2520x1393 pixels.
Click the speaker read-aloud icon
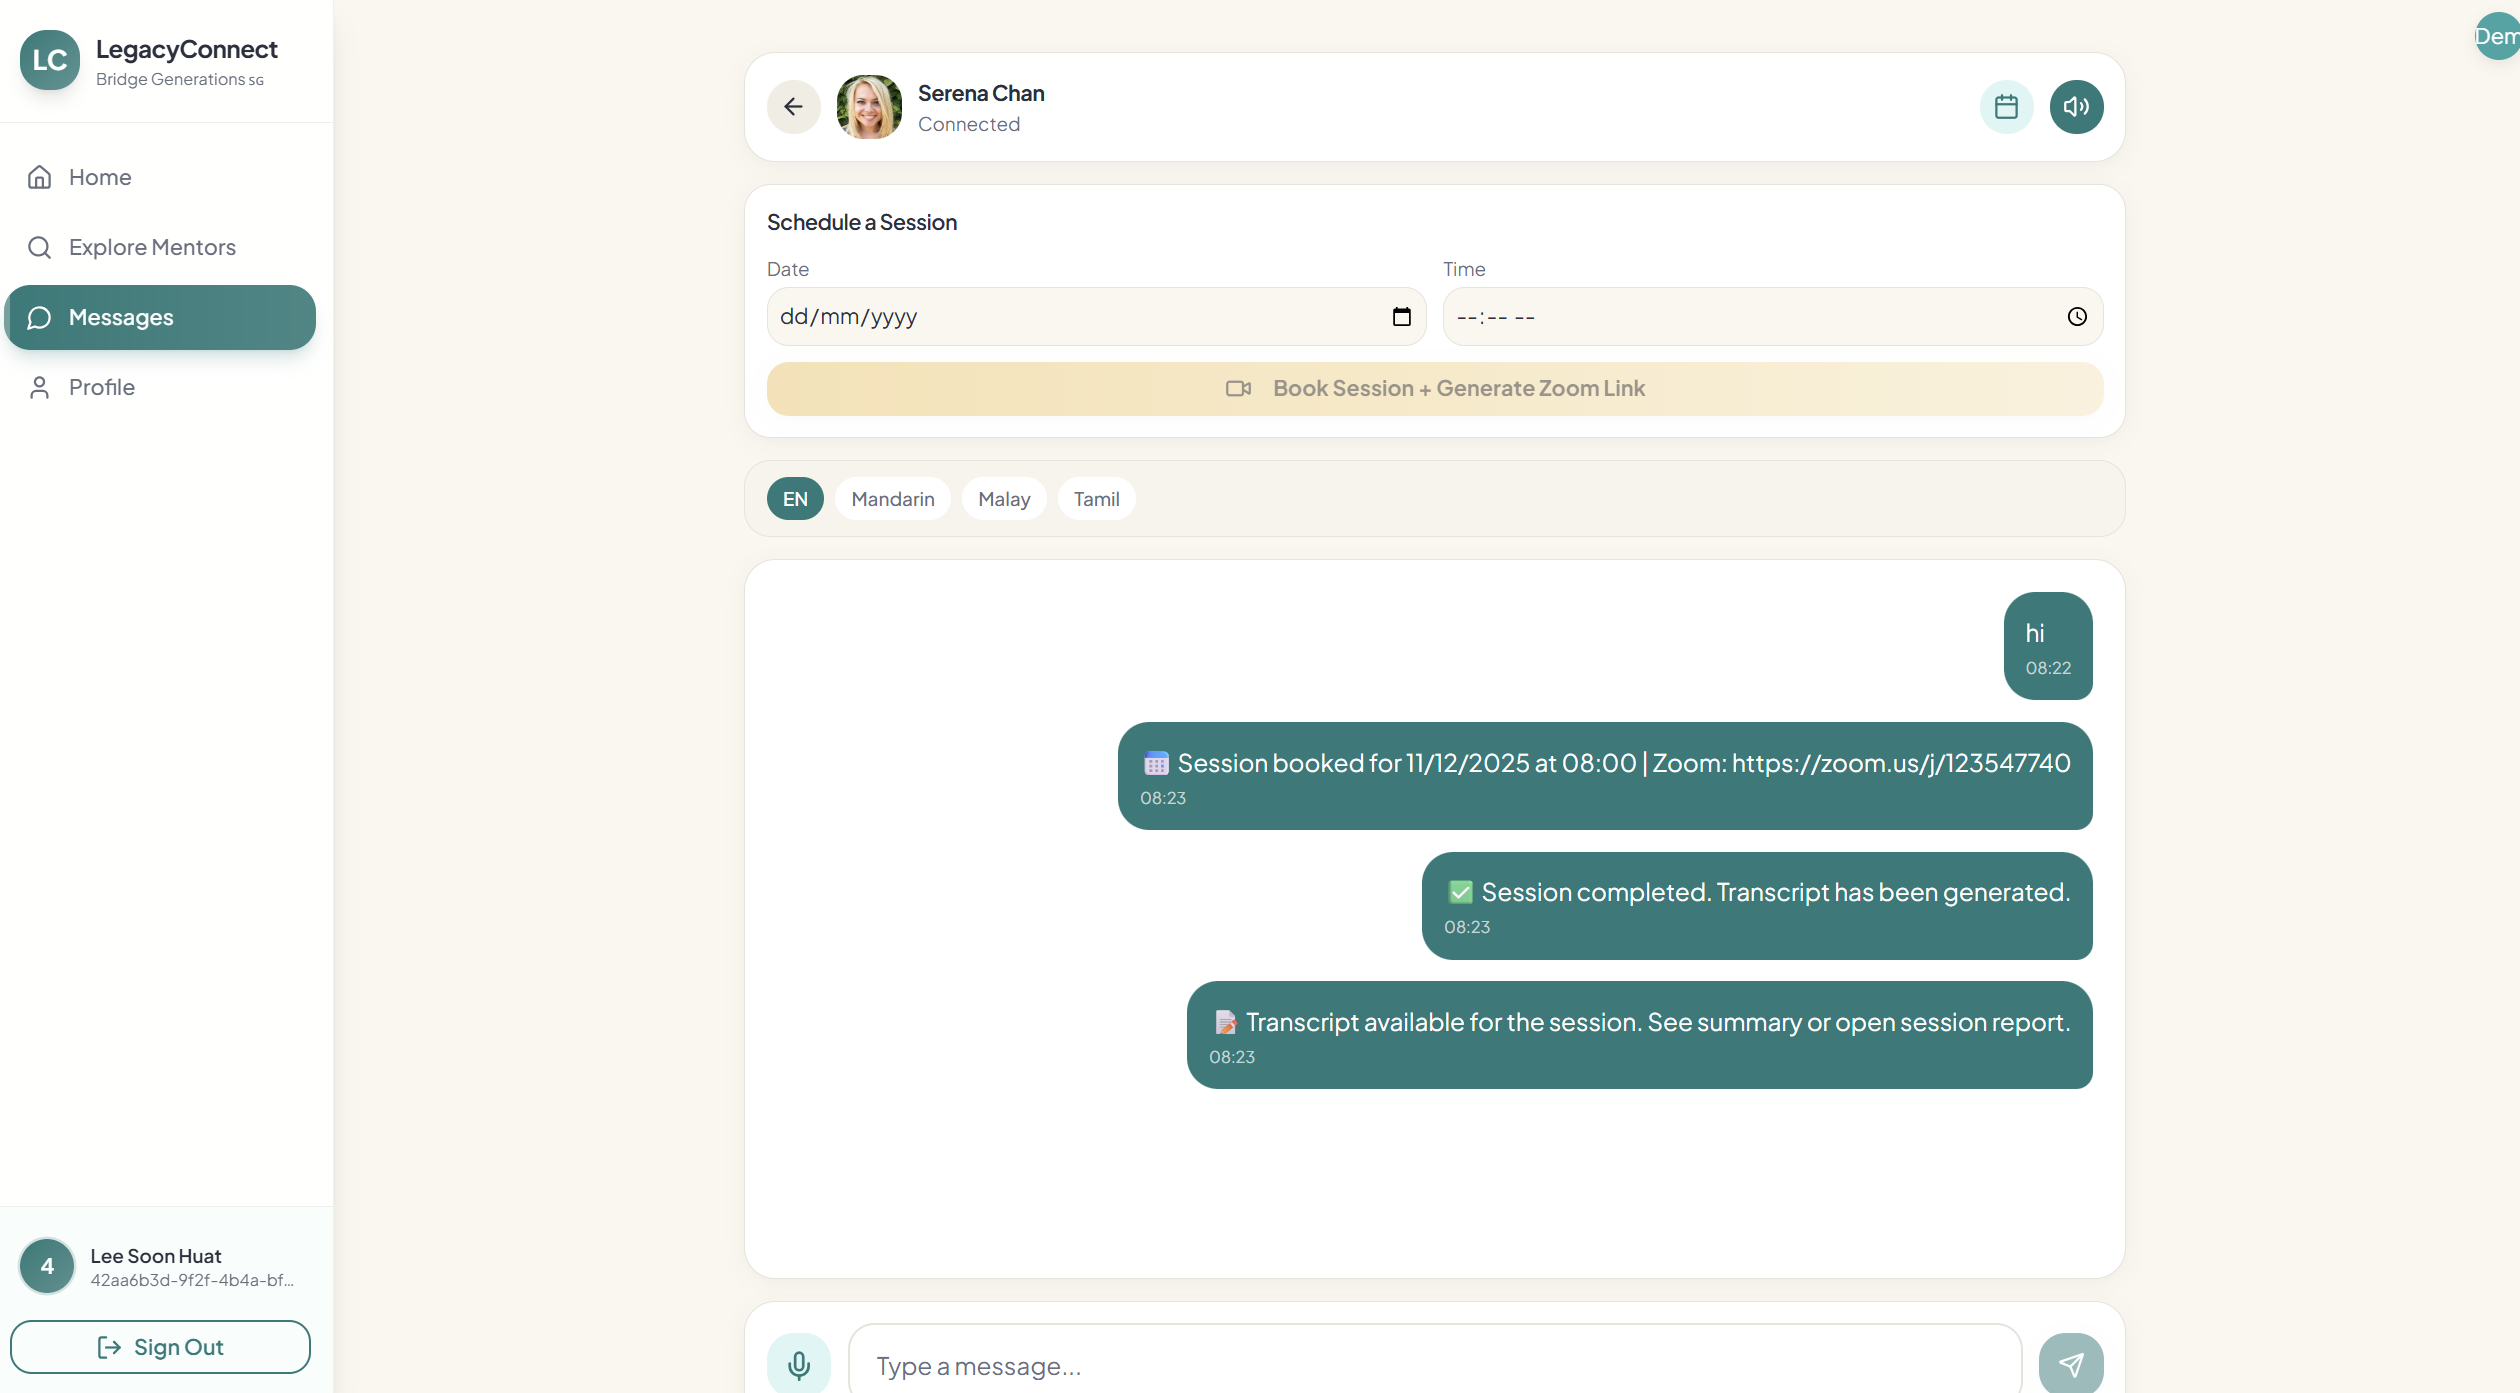(2076, 107)
